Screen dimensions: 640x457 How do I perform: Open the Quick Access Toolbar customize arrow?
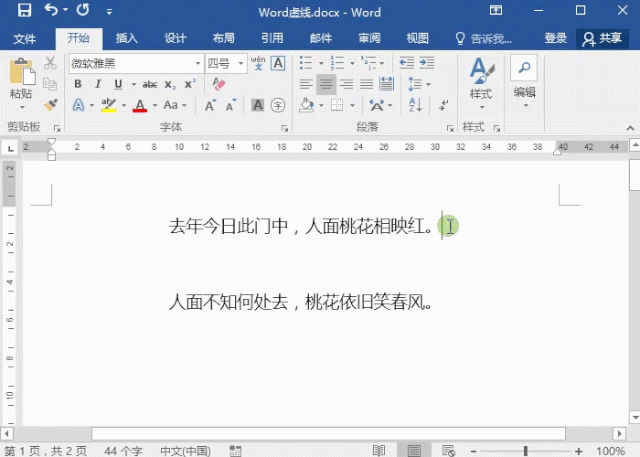pyautogui.click(x=109, y=12)
